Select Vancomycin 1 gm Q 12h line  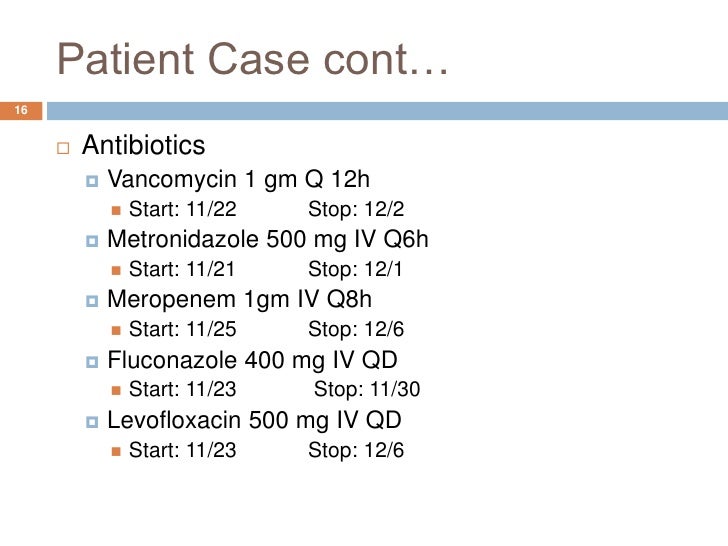point(239,179)
